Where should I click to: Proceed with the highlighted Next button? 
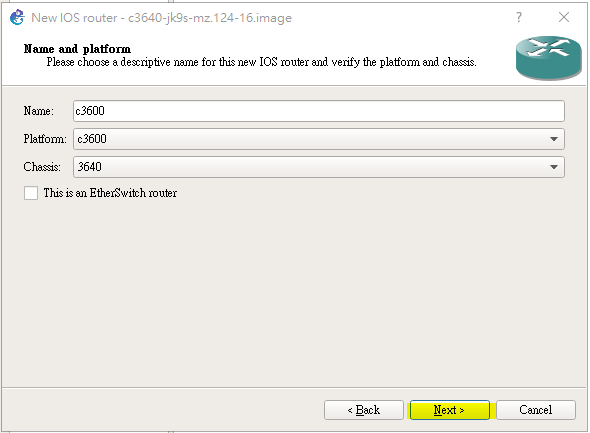coord(450,410)
